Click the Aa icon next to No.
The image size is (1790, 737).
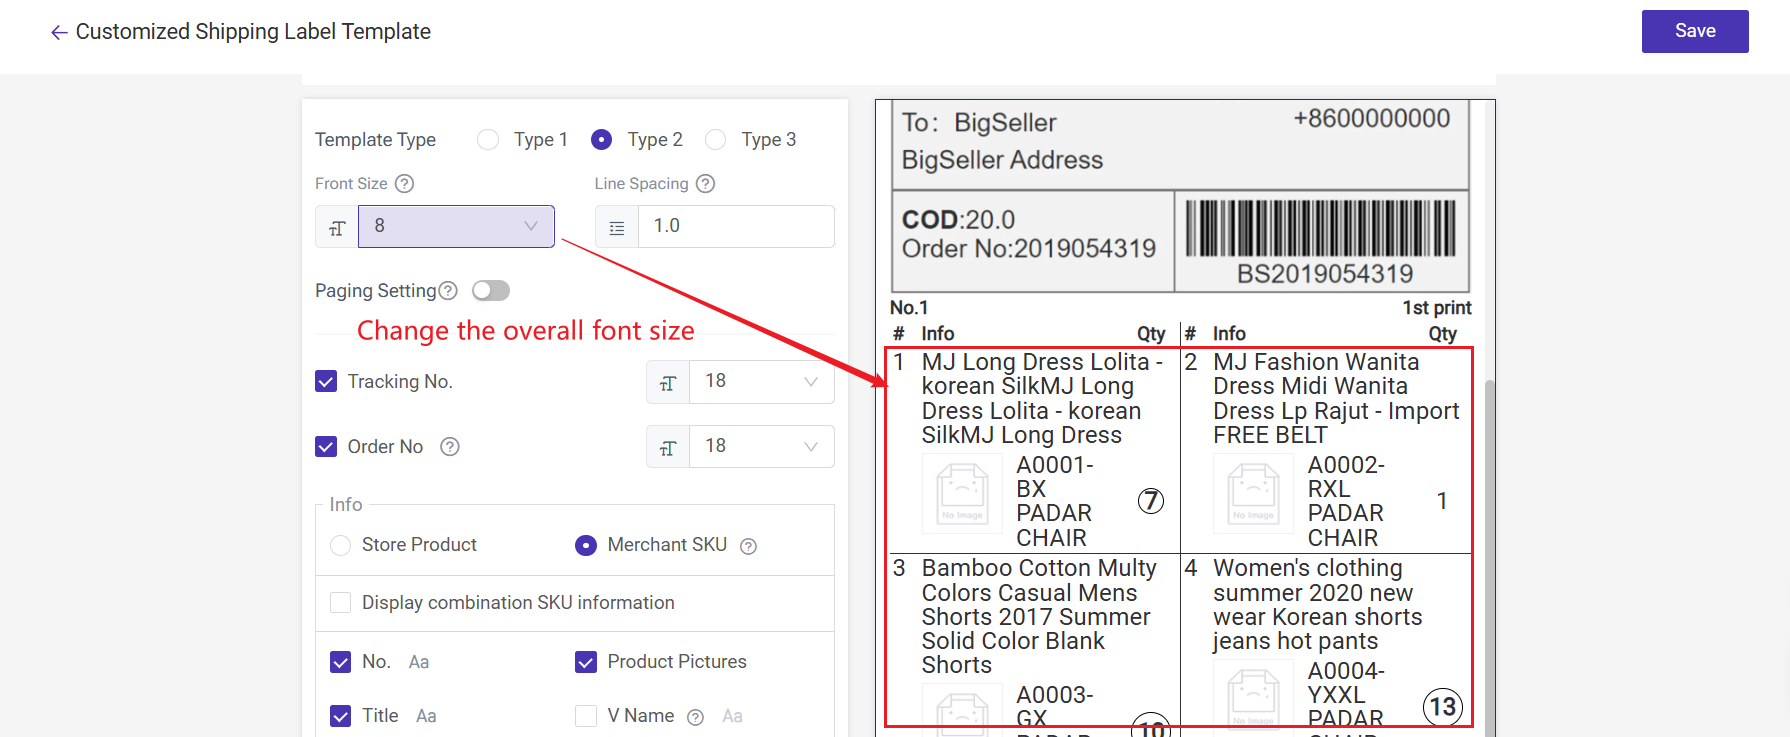click(419, 662)
